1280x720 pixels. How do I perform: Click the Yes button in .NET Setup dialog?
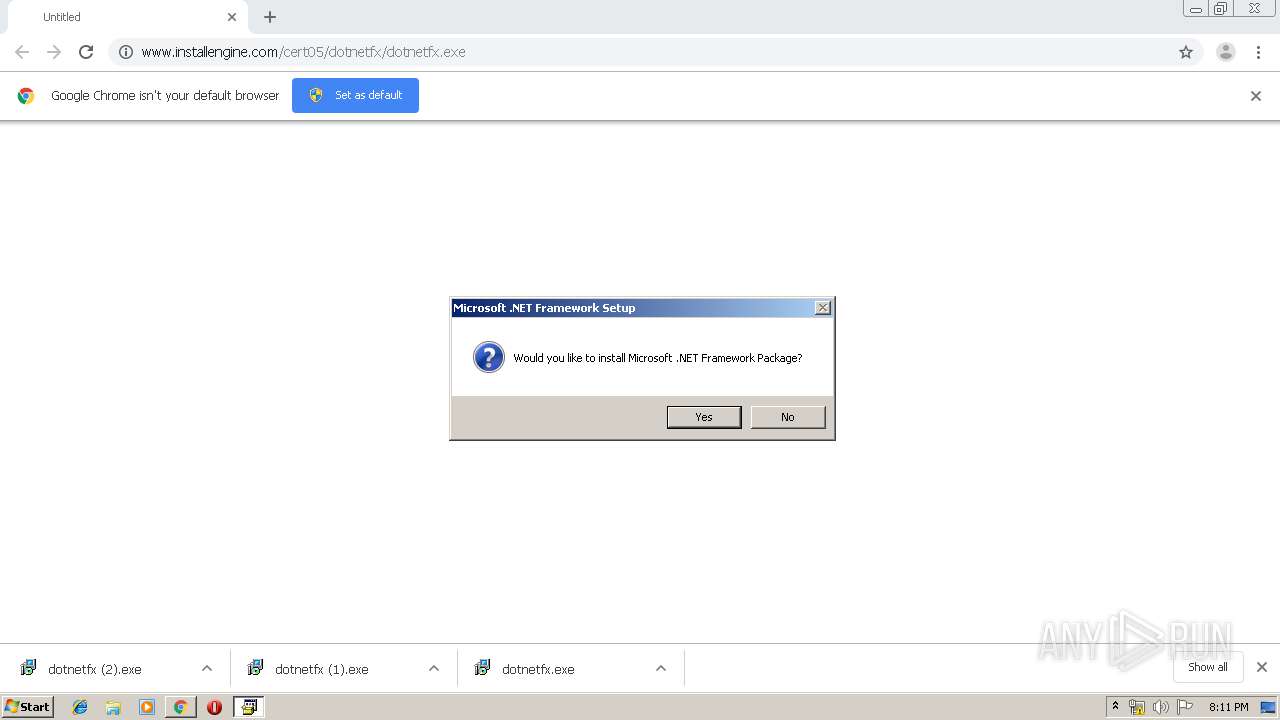[704, 417]
